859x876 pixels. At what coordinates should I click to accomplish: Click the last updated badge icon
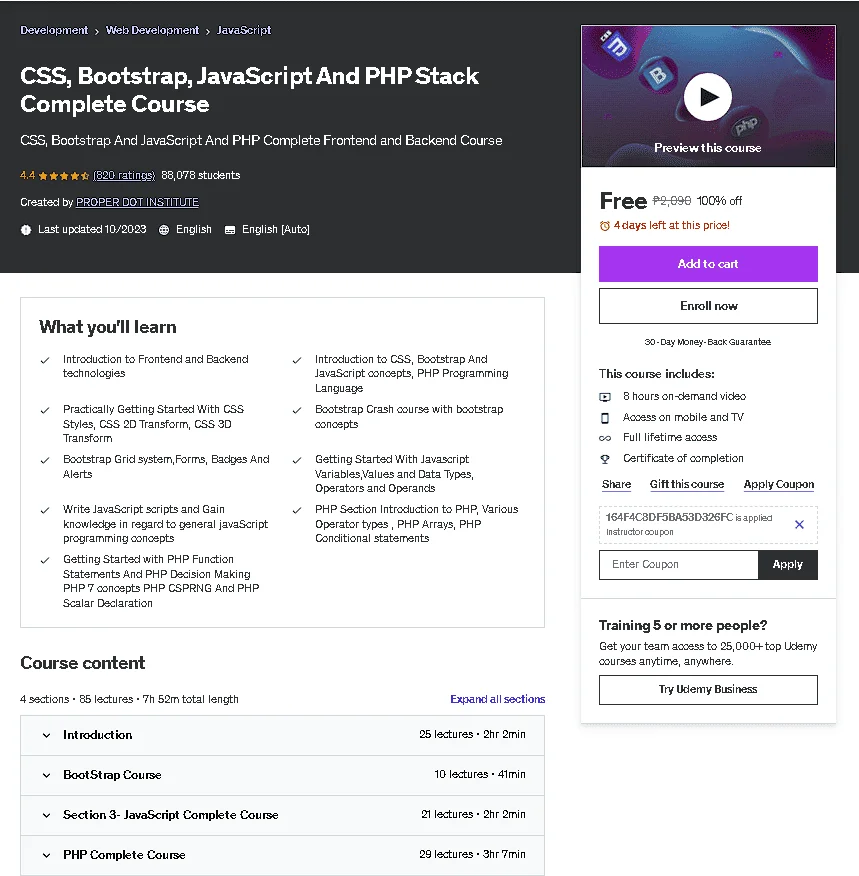[26, 230]
